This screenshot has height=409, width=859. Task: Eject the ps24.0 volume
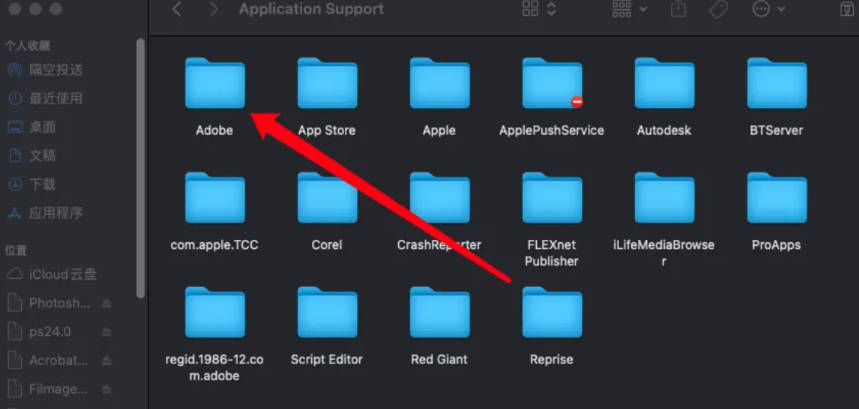tap(107, 331)
